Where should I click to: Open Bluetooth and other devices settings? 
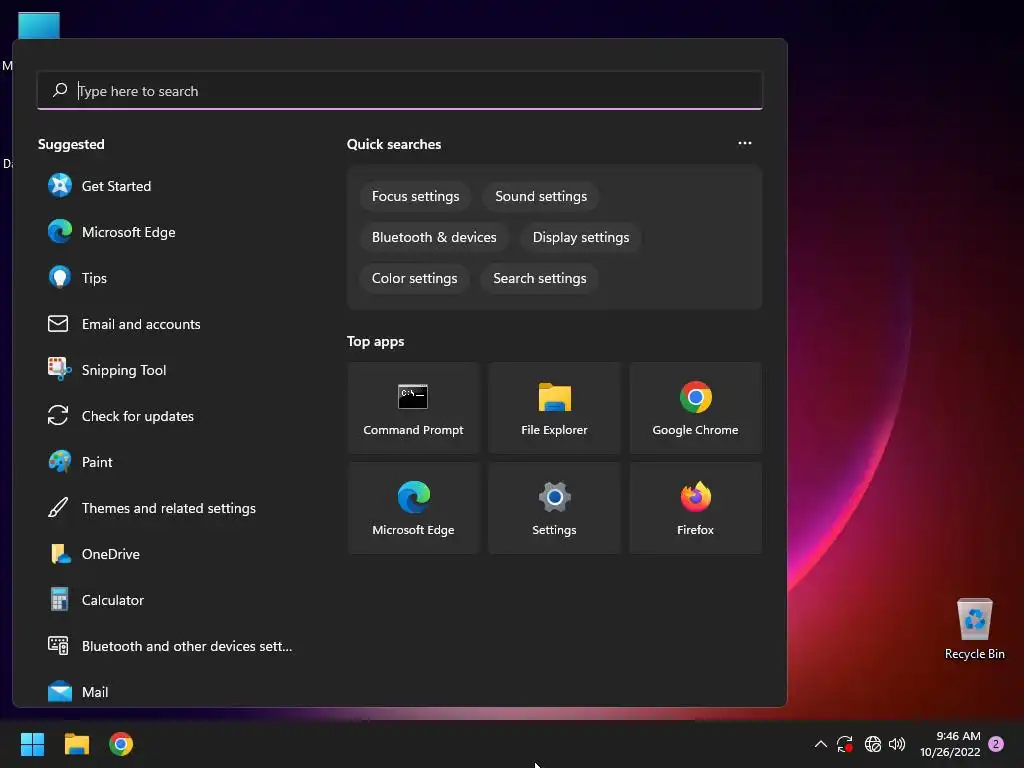click(170, 646)
